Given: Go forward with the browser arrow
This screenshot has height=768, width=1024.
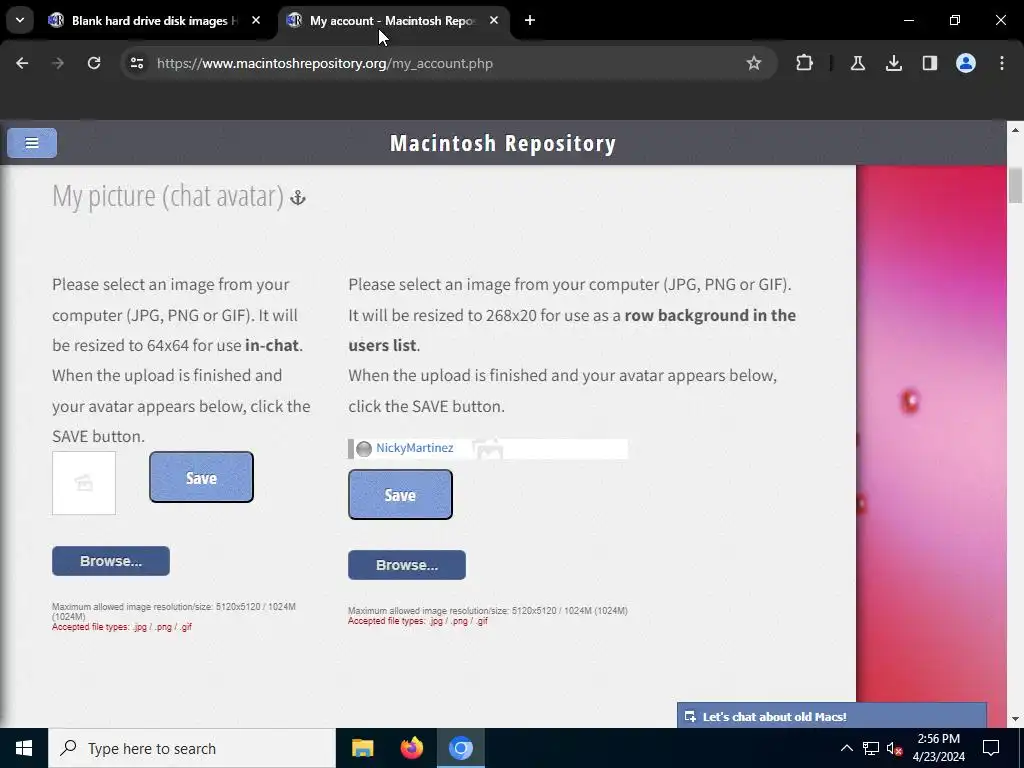Looking at the screenshot, I should point(58,63).
